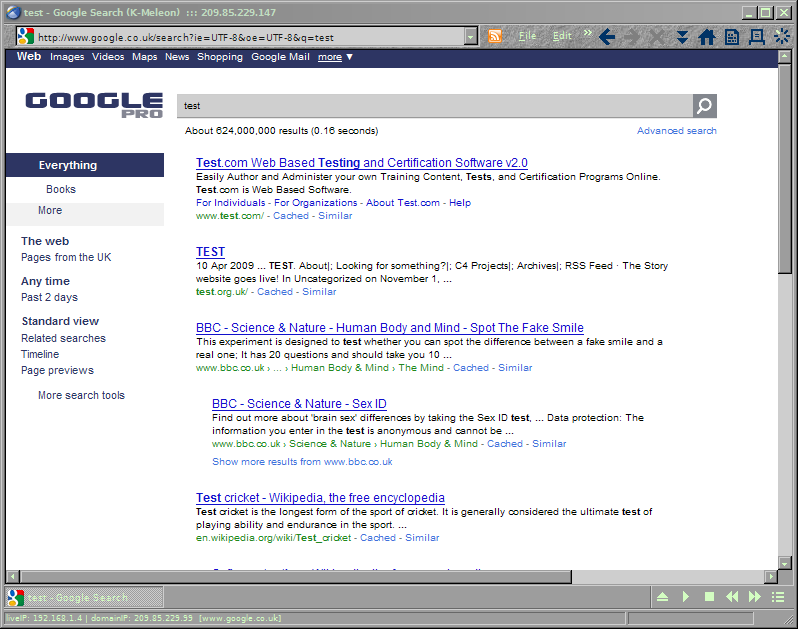The image size is (798, 629).
Task: Expand the toolbar overflow chevron
Action: [x=588, y=33]
